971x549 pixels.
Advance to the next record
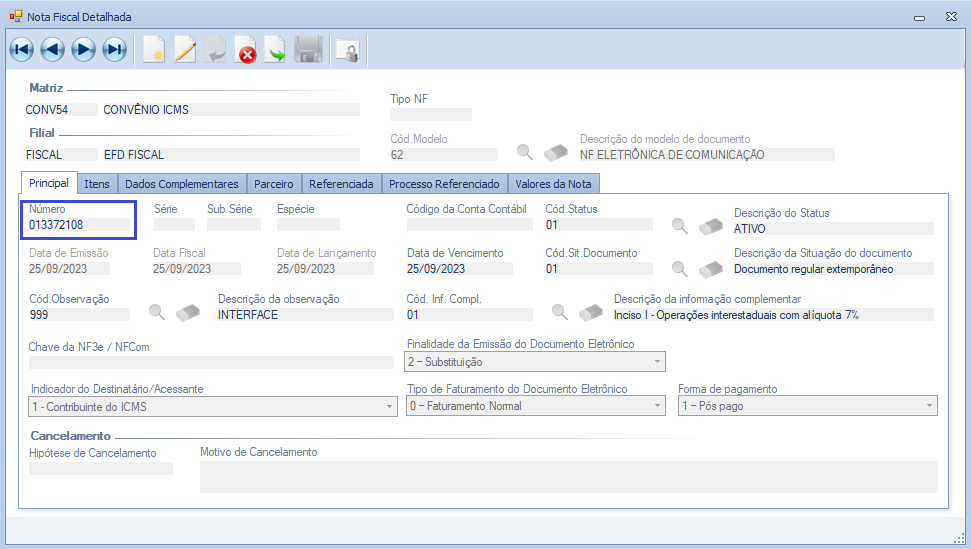pyautogui.click(x=84, y=49)
